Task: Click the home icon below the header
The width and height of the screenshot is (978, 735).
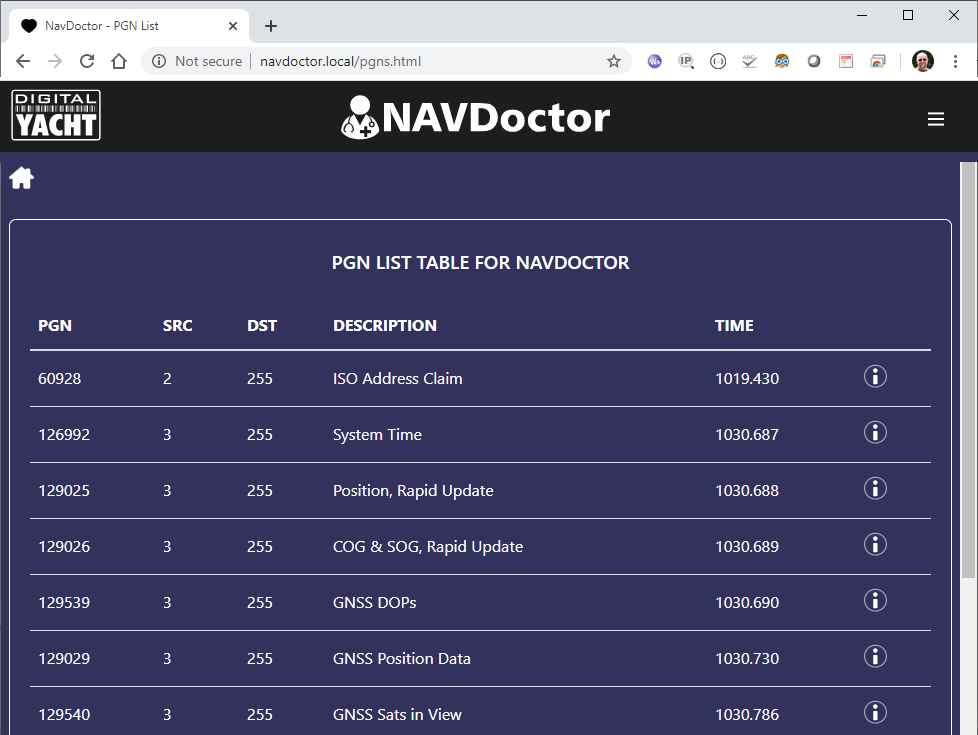Action: click(x=22, y=179)
